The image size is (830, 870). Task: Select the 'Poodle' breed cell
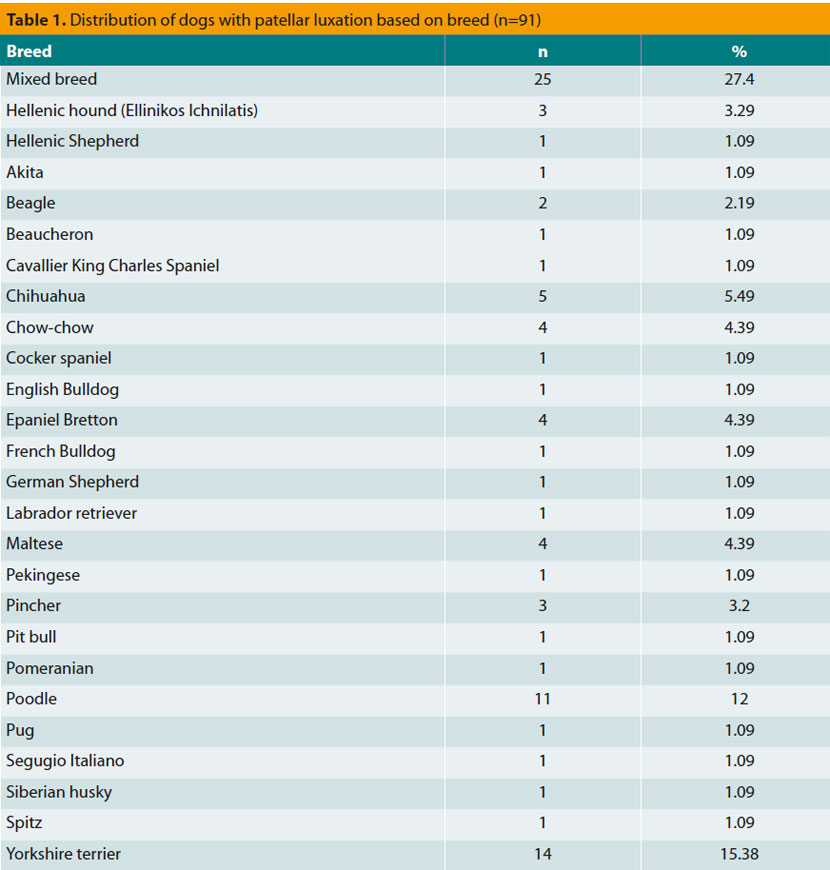[x=32, y=699]
